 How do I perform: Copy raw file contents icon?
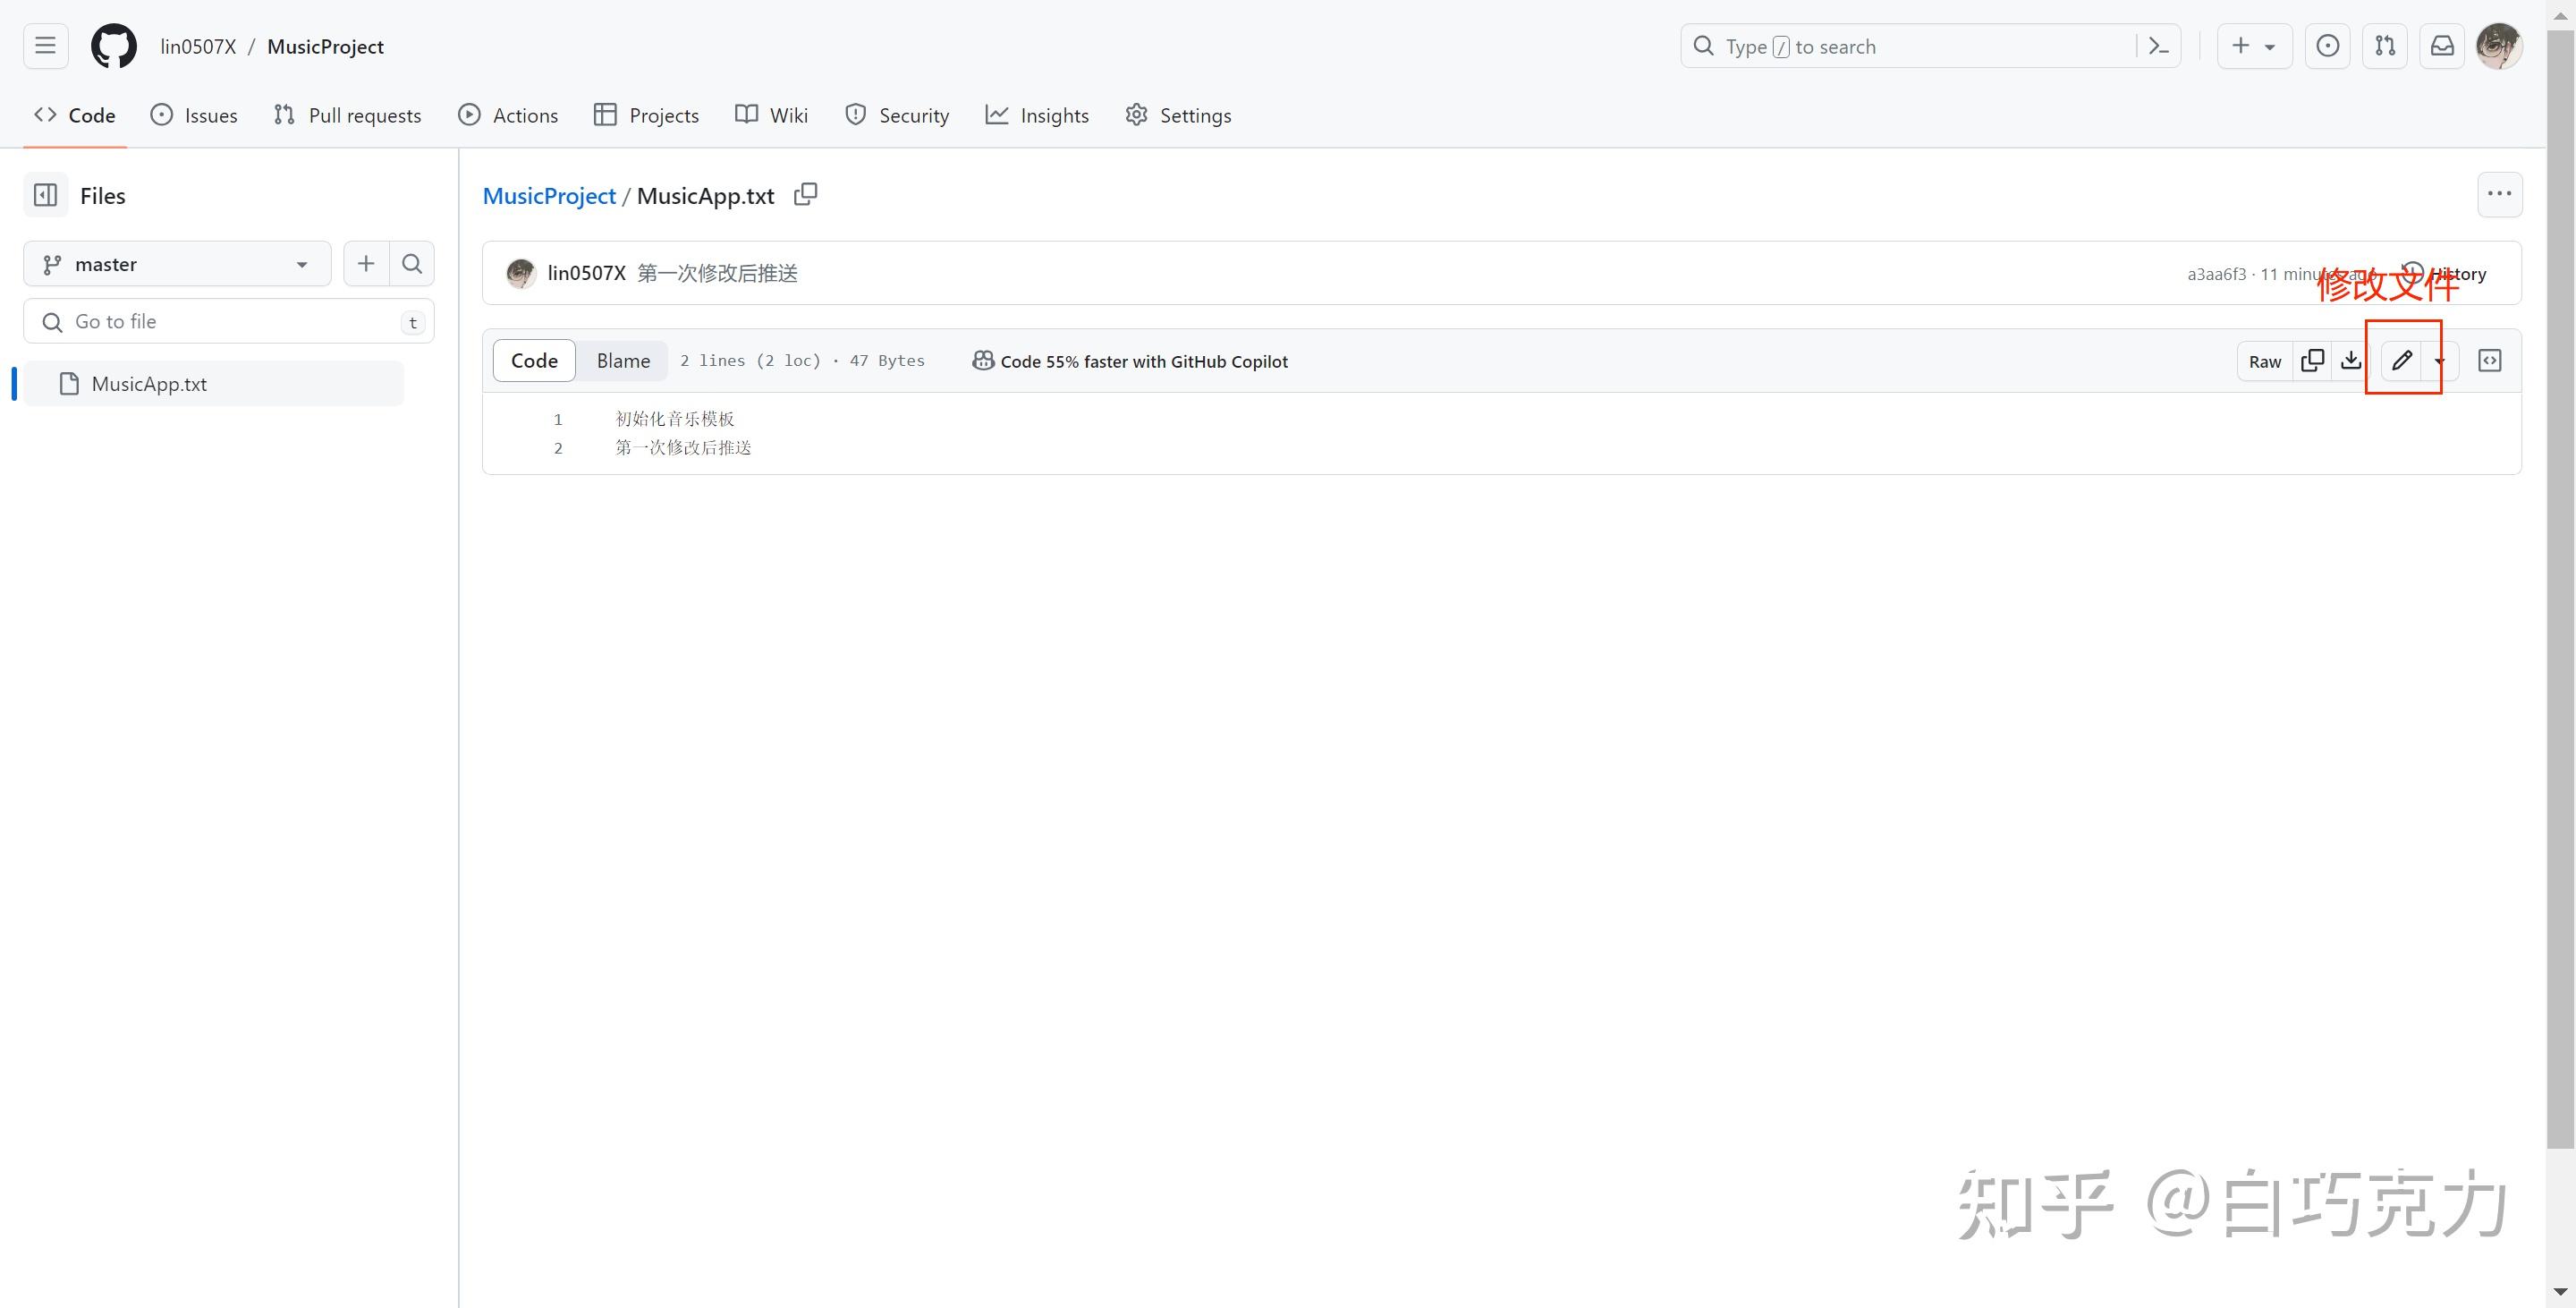pyautogui.click(x=2313, y=360)
